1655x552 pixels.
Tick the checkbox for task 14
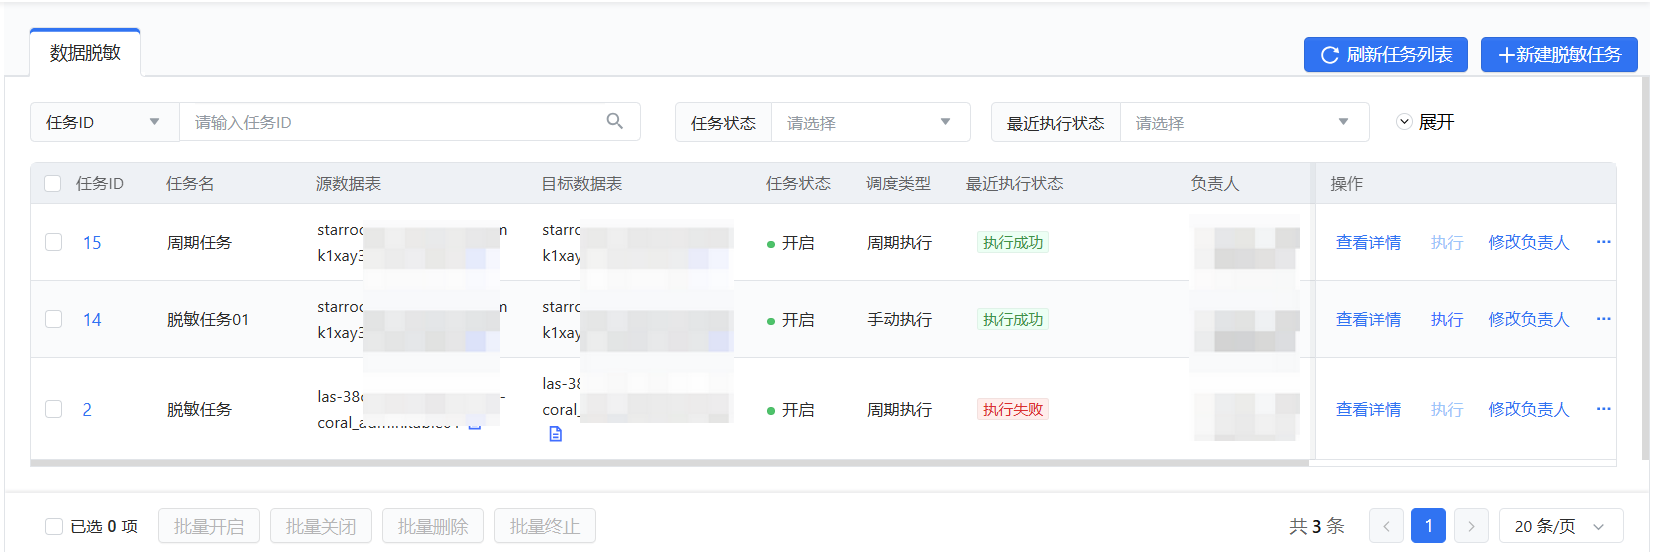54,319
